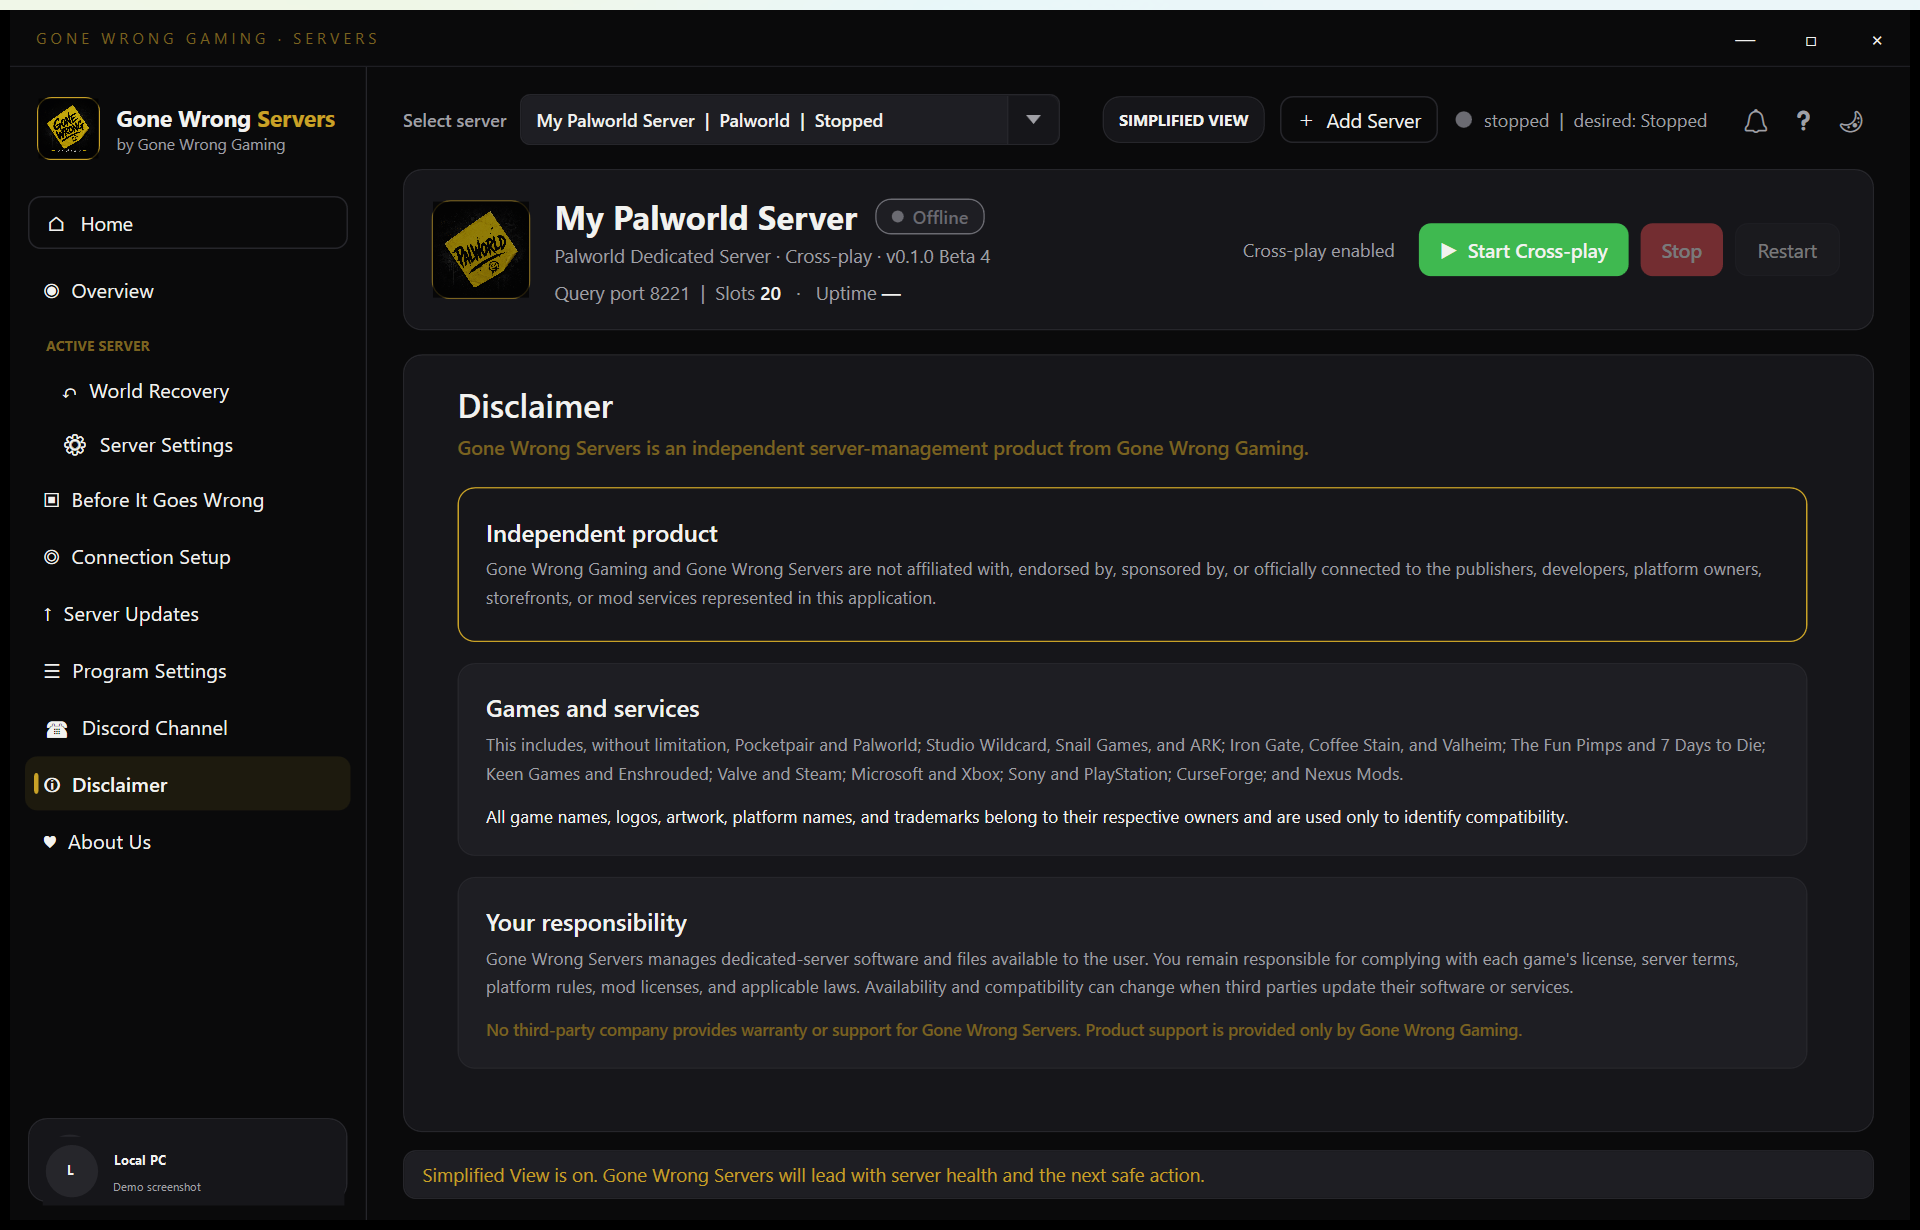Click the Before It Goes Wrong icon
This screenshot has height=1230, width=1920.
(52, 500)
